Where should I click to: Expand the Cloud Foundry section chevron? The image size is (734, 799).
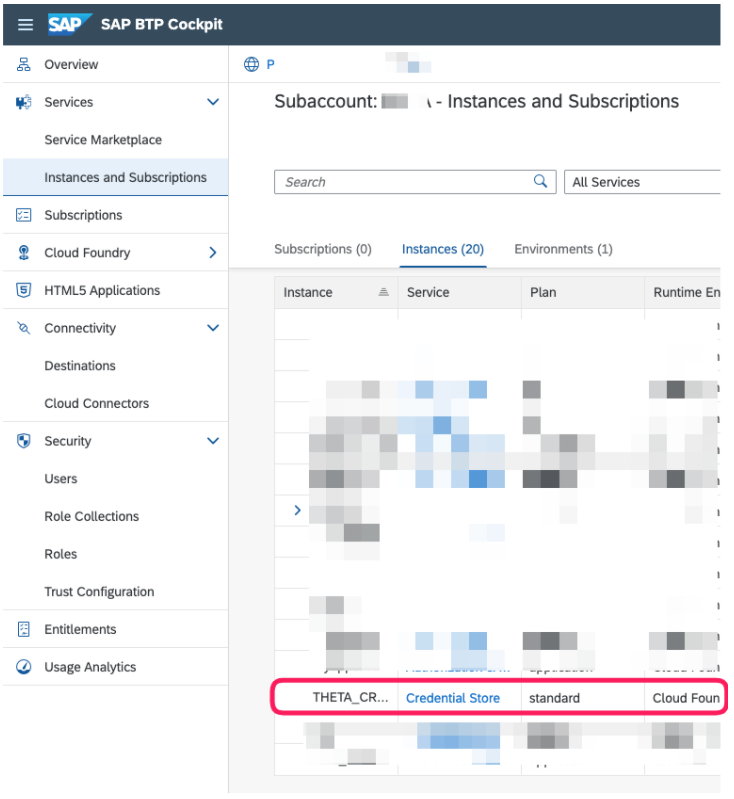(x=213, y=253)
